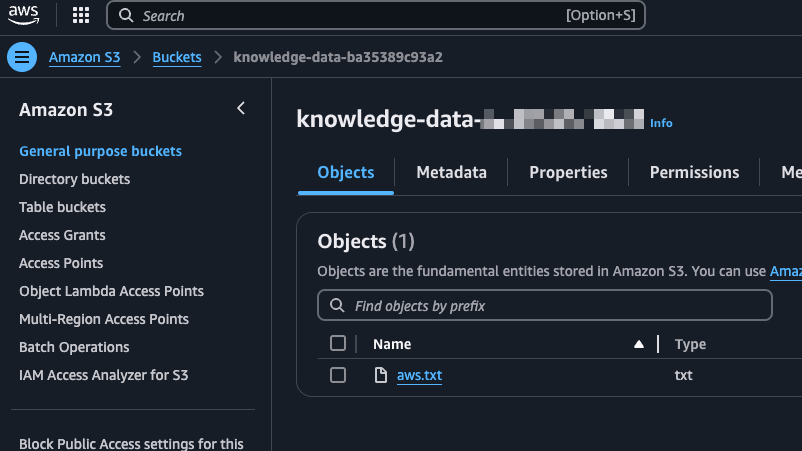Open Directory buckets in sidebar
Viewport: 802px width, 451px height.
pos(74,179)
